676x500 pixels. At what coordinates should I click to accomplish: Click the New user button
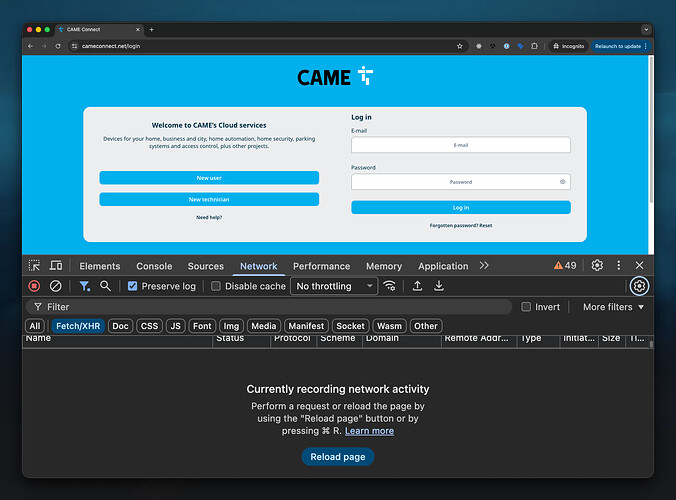click(x=209, y=178)
